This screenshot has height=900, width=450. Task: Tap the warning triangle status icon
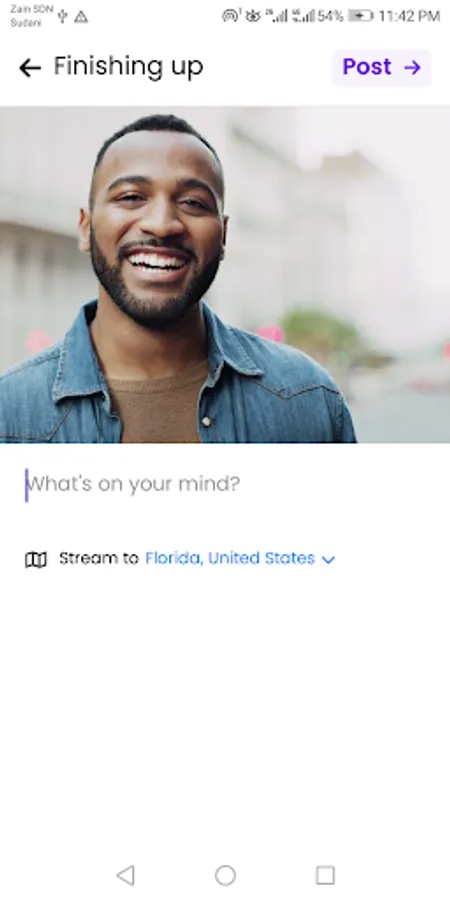coord(82,17)
